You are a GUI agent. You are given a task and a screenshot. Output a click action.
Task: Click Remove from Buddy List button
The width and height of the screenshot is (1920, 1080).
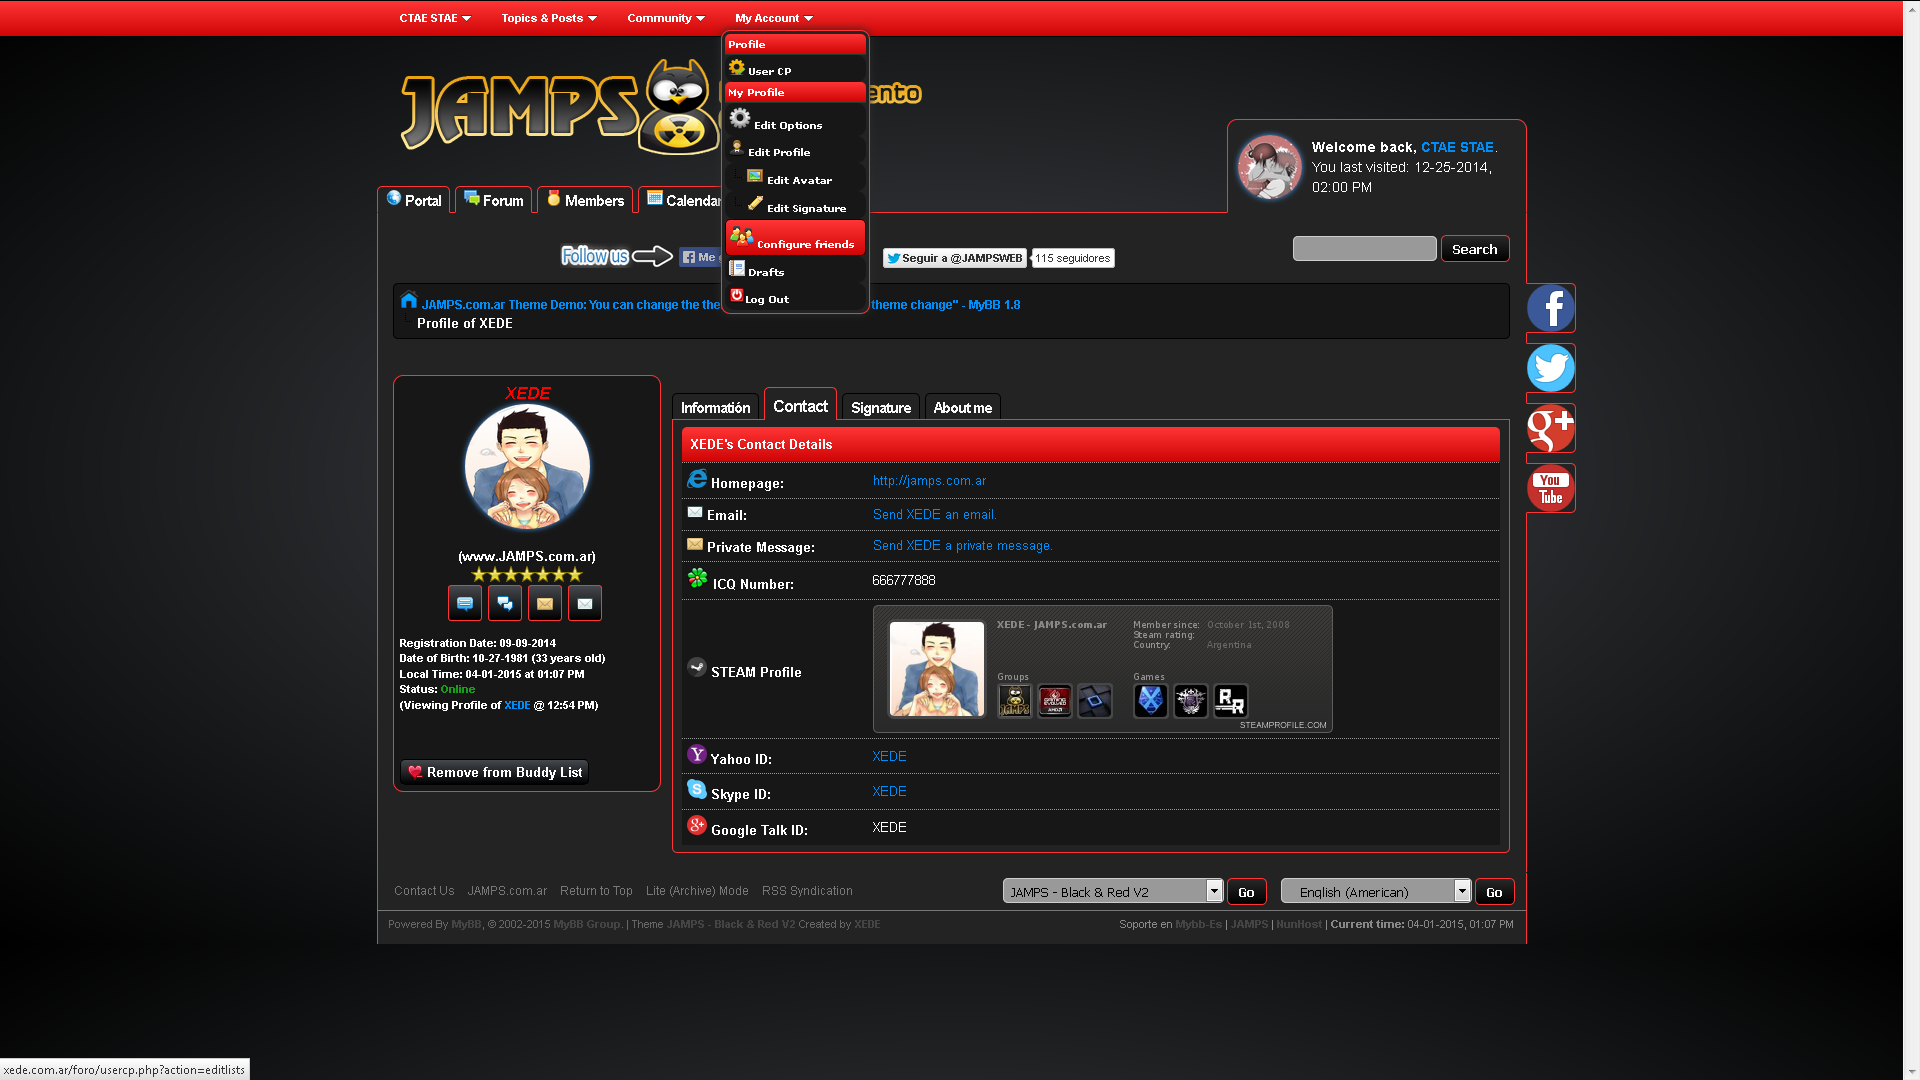(x=495, y=772)
